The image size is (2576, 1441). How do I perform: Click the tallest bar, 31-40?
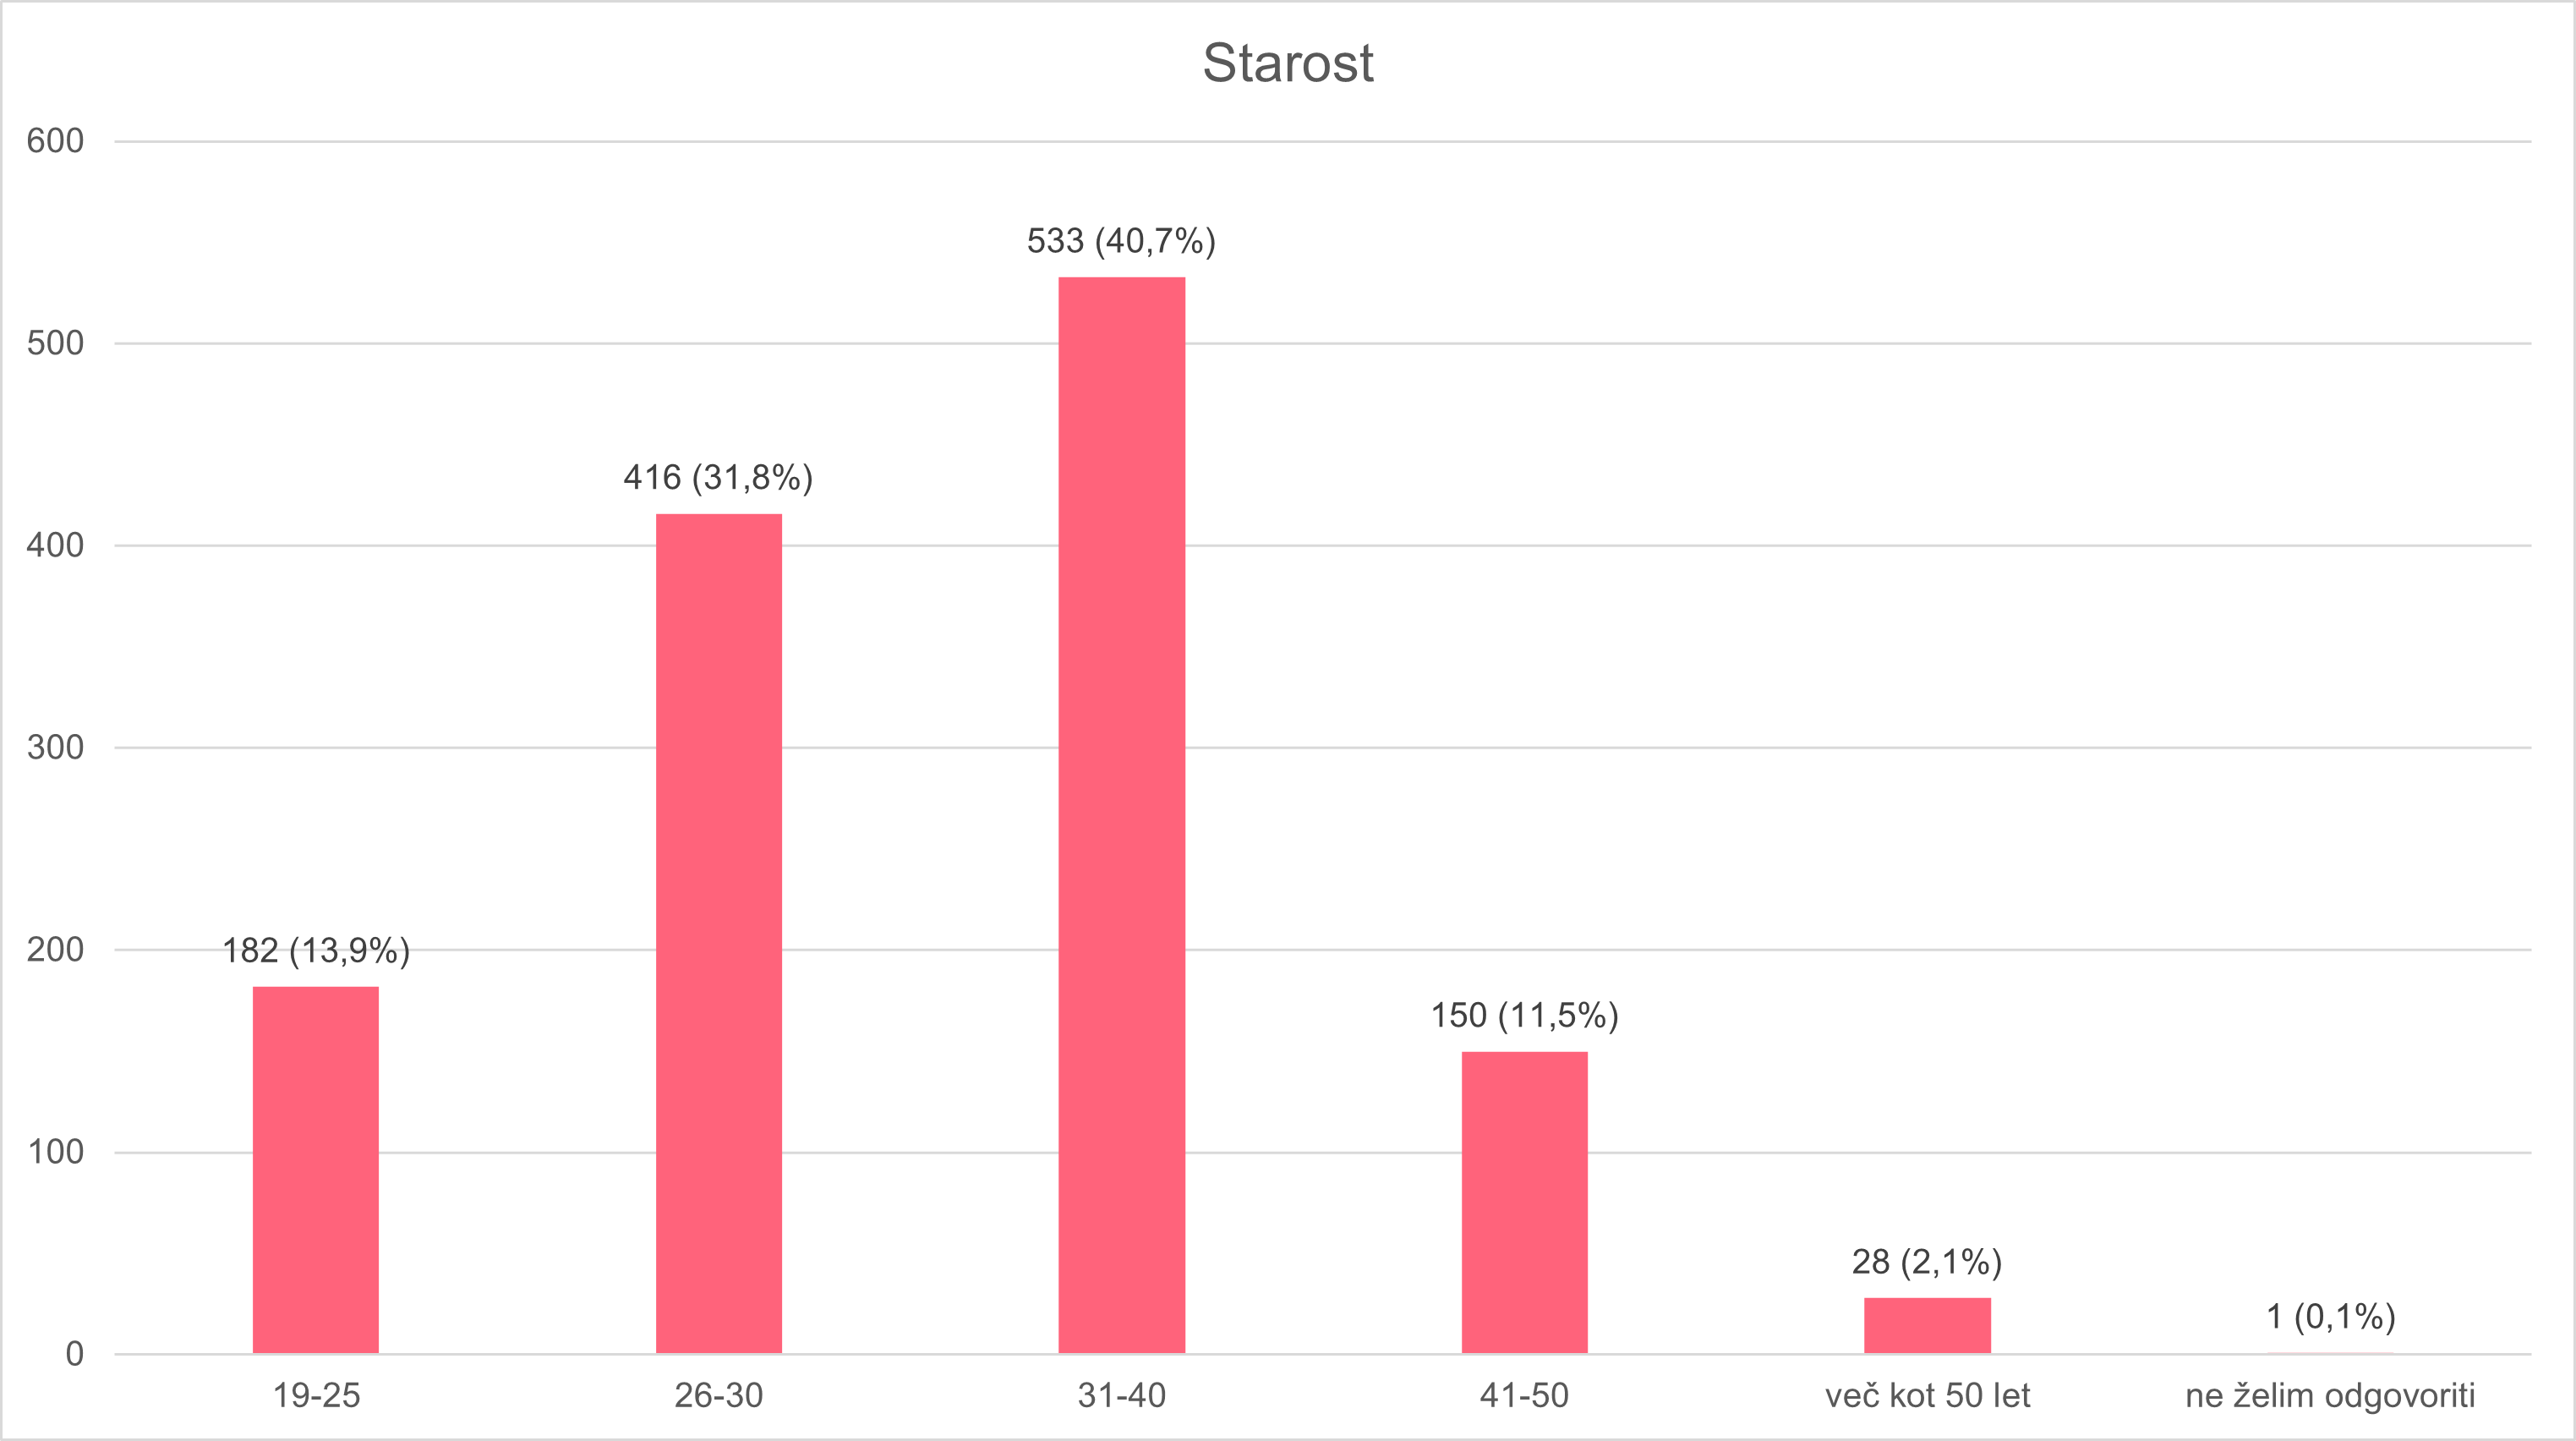tap(1121, 814)
